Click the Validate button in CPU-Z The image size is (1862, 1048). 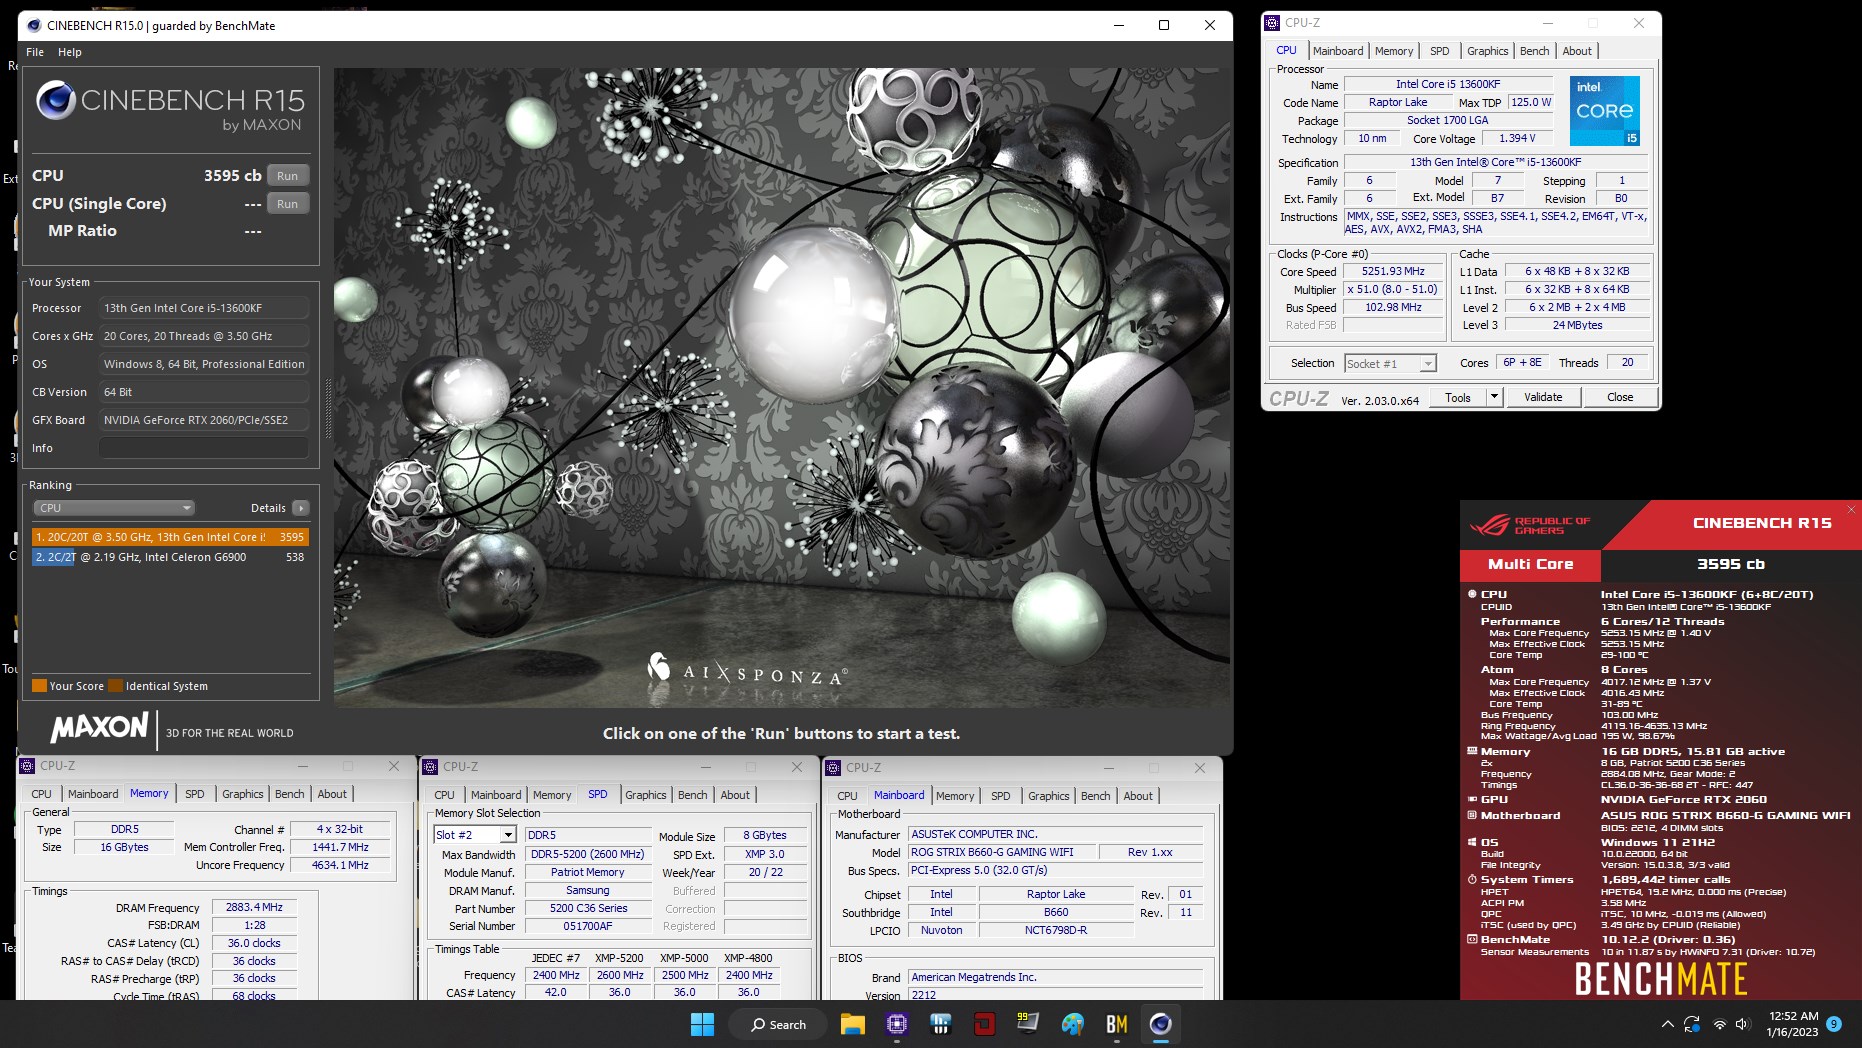1543,397
